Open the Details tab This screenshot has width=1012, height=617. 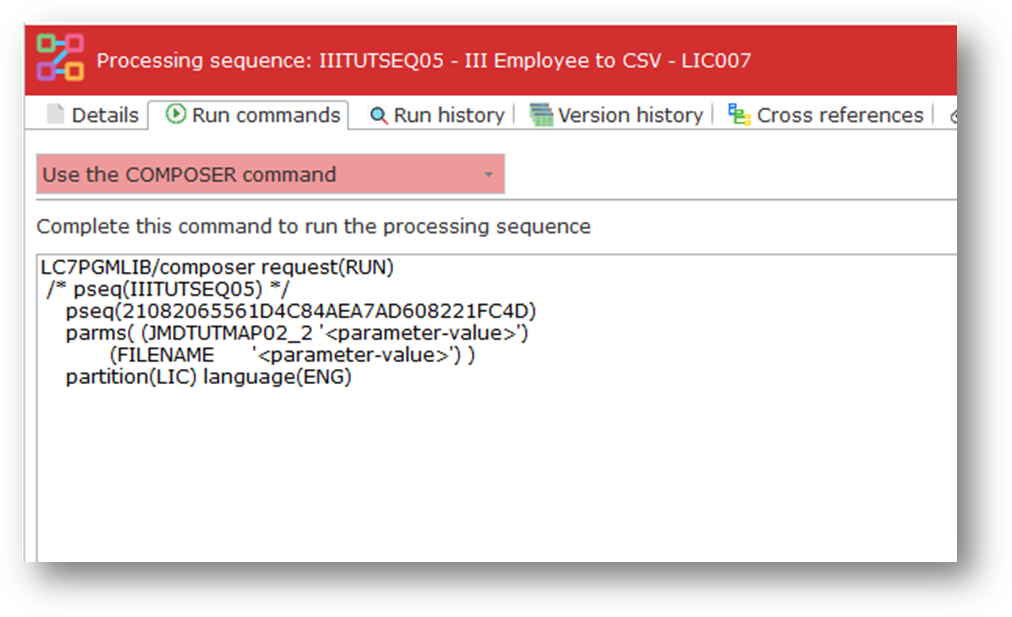93,115
